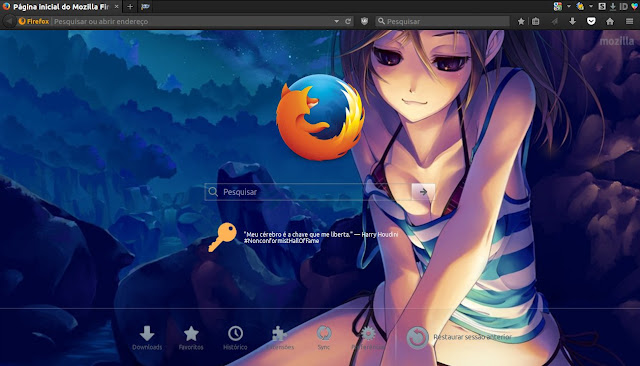Viewport: 640px width, 366px height.
Task: Click the paper-plane share icon
Action: pyautogui.click(x=554, y=21)
